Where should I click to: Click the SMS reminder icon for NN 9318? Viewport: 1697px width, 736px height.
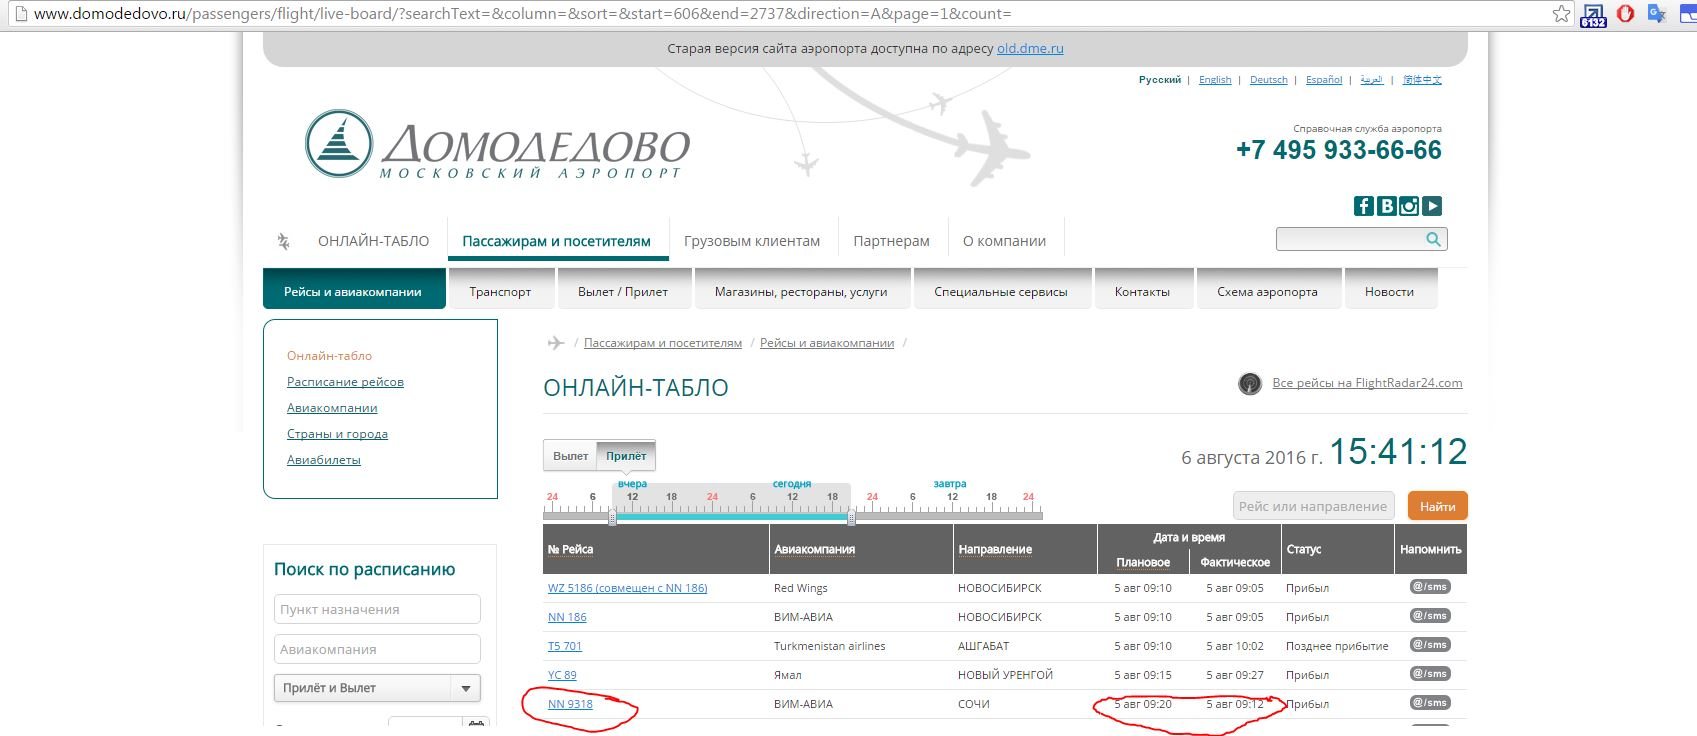[1430, 703]
